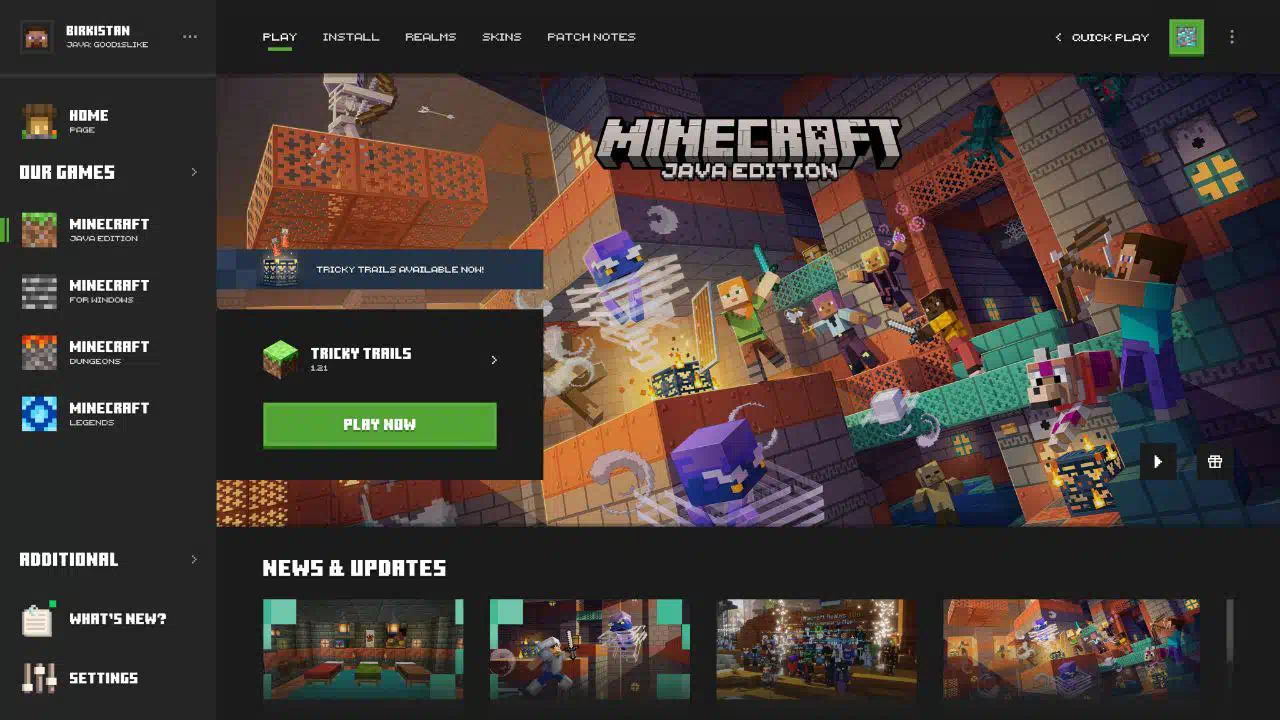
Task: Click the green Play Now button
Action: point(380,425)
